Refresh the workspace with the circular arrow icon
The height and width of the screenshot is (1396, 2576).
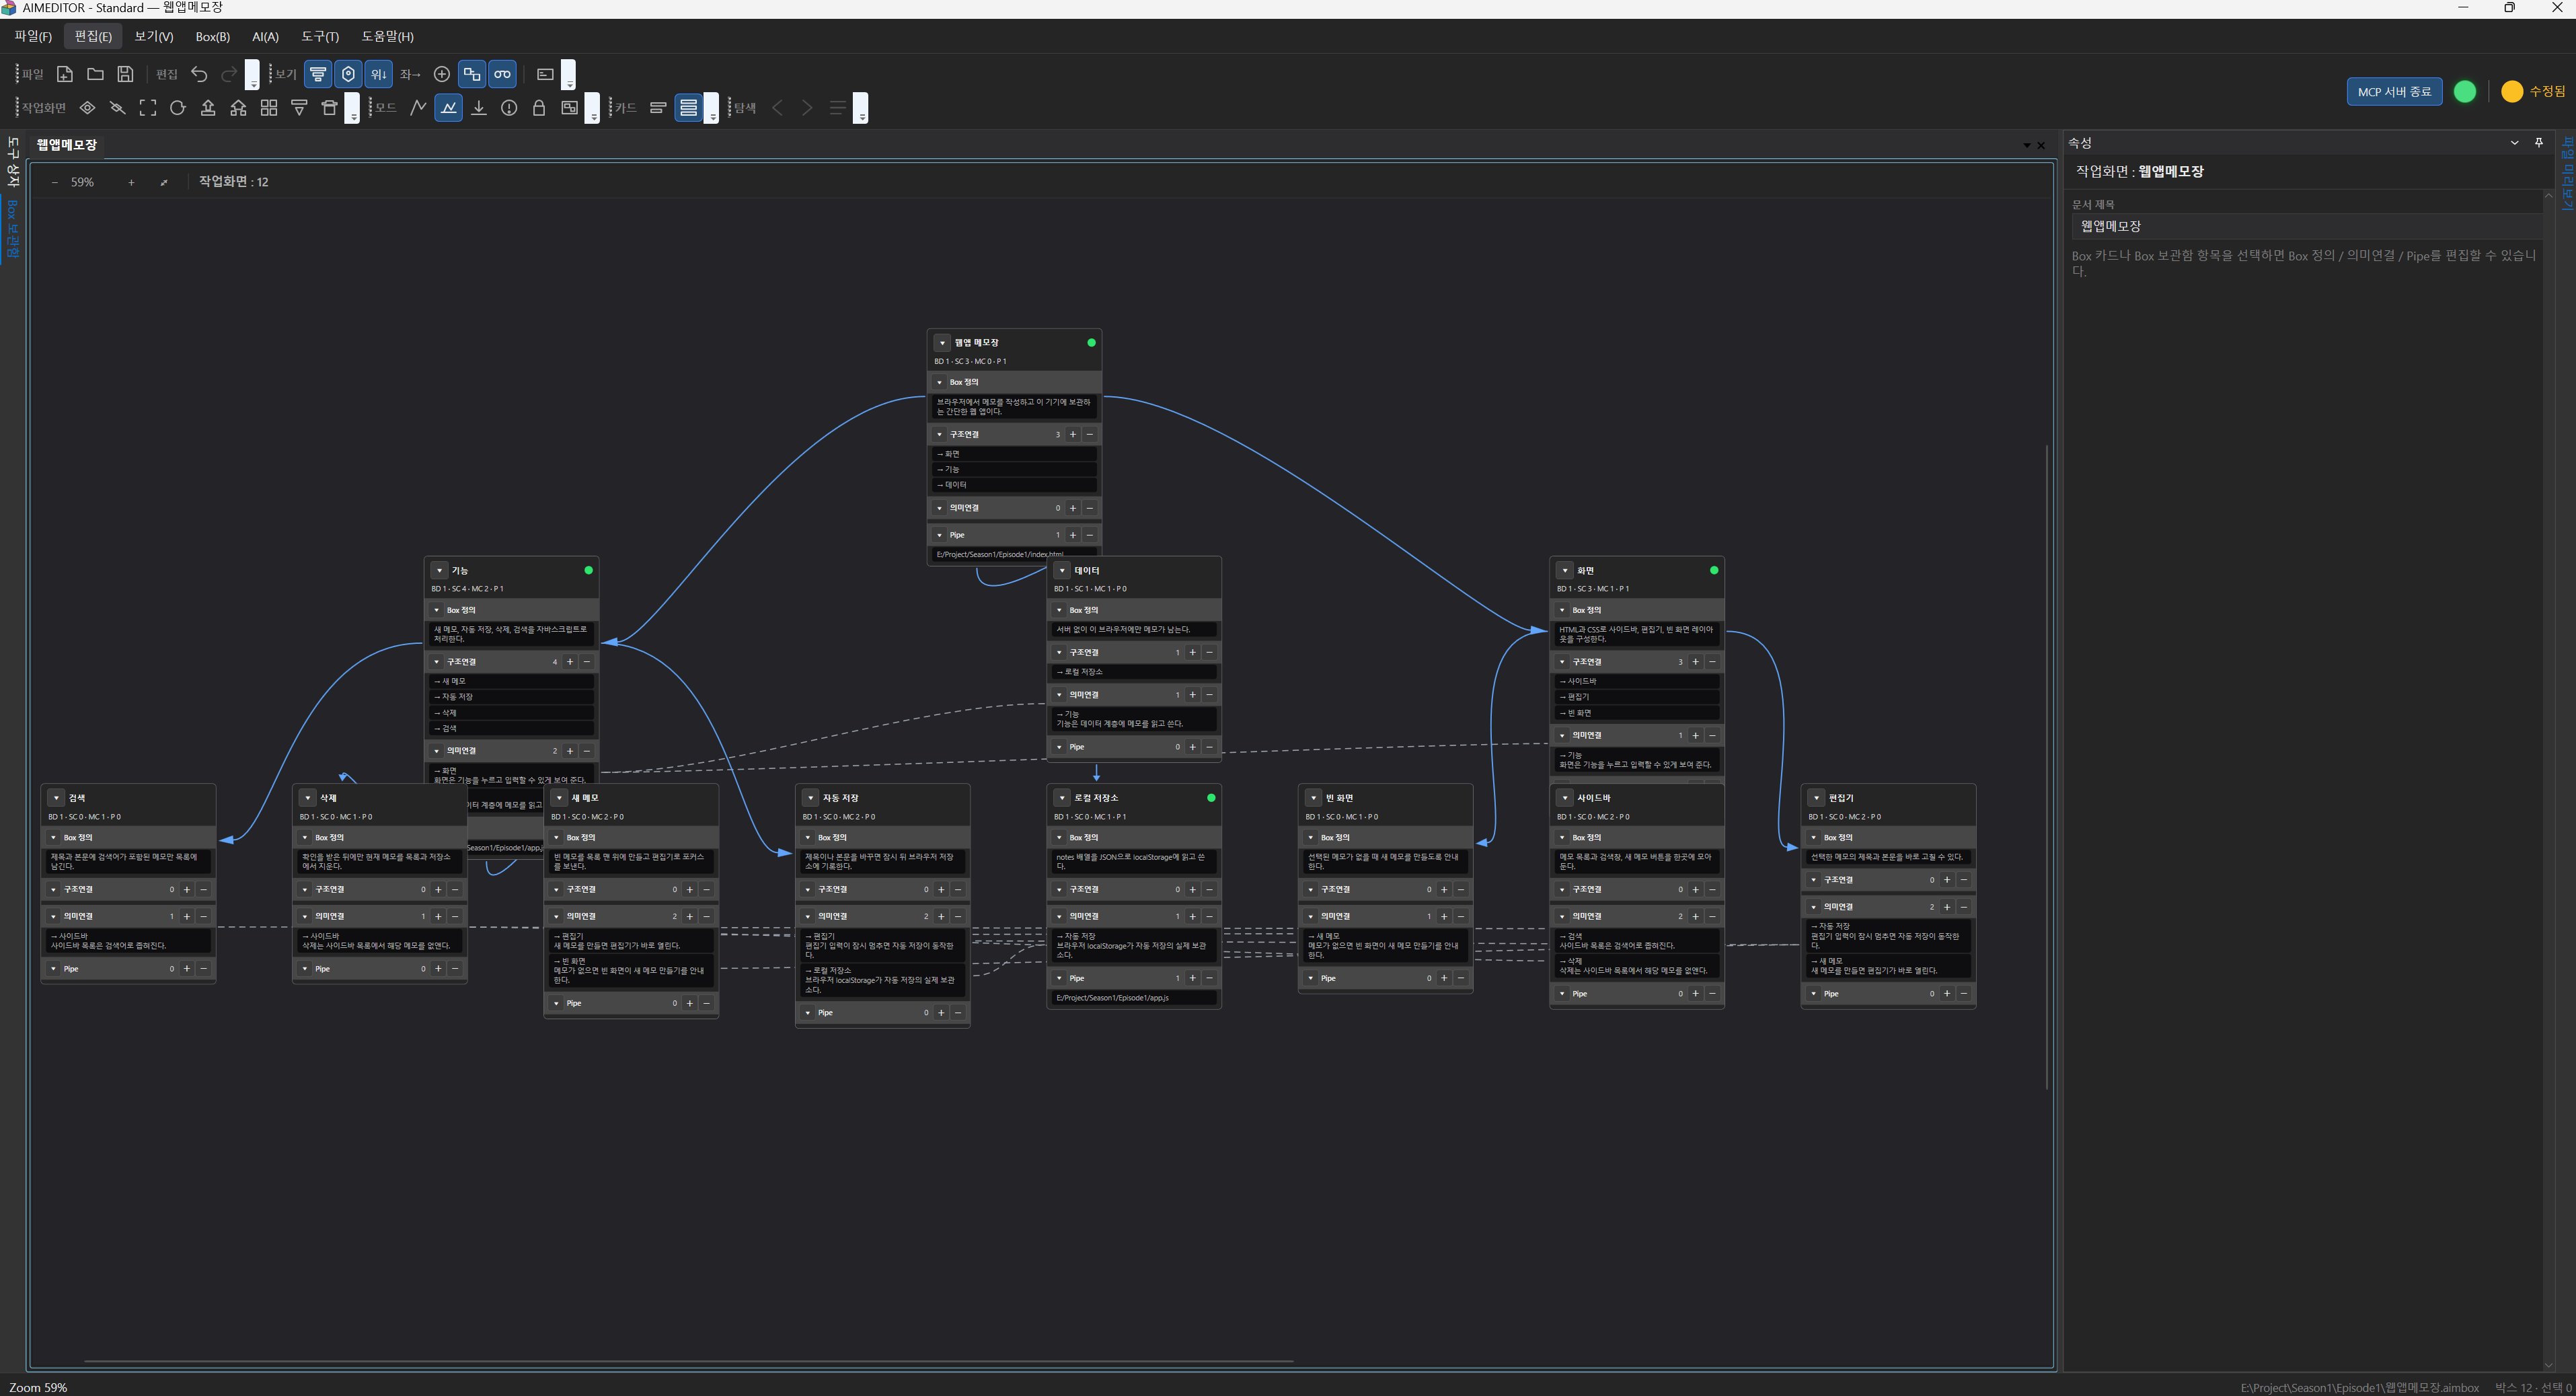pyautogui.click(x=178, y=108)
